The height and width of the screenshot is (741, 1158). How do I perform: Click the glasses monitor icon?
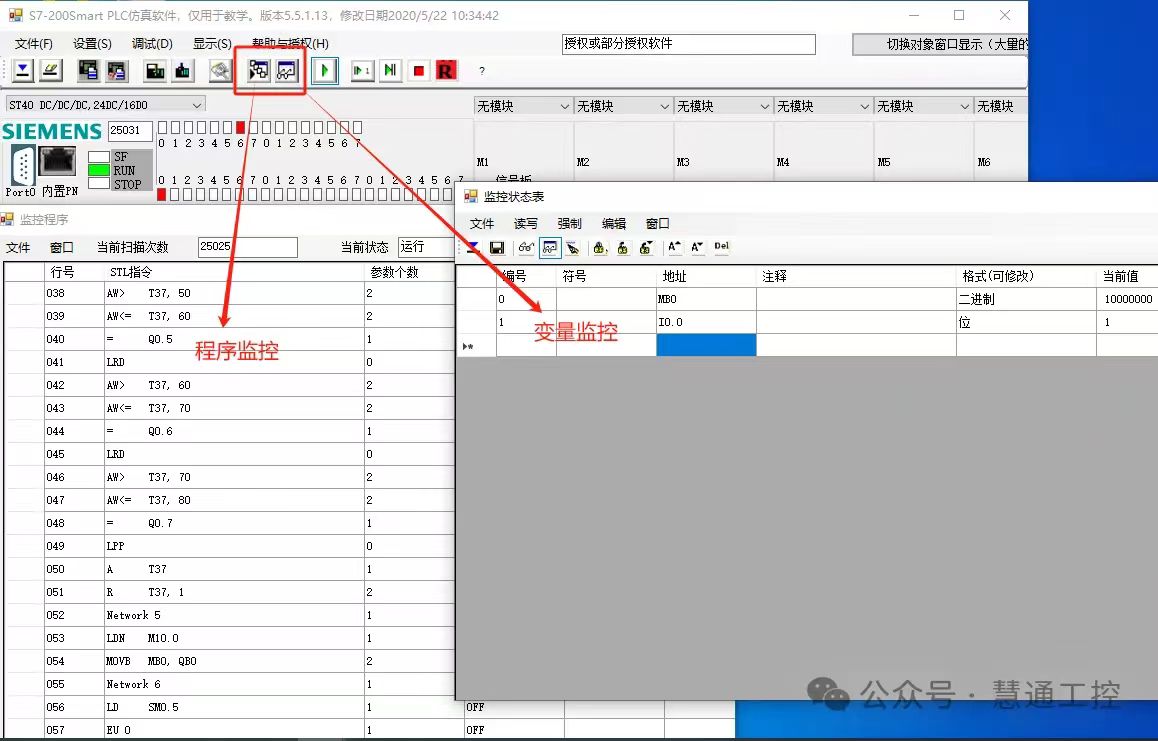point(526,248)
